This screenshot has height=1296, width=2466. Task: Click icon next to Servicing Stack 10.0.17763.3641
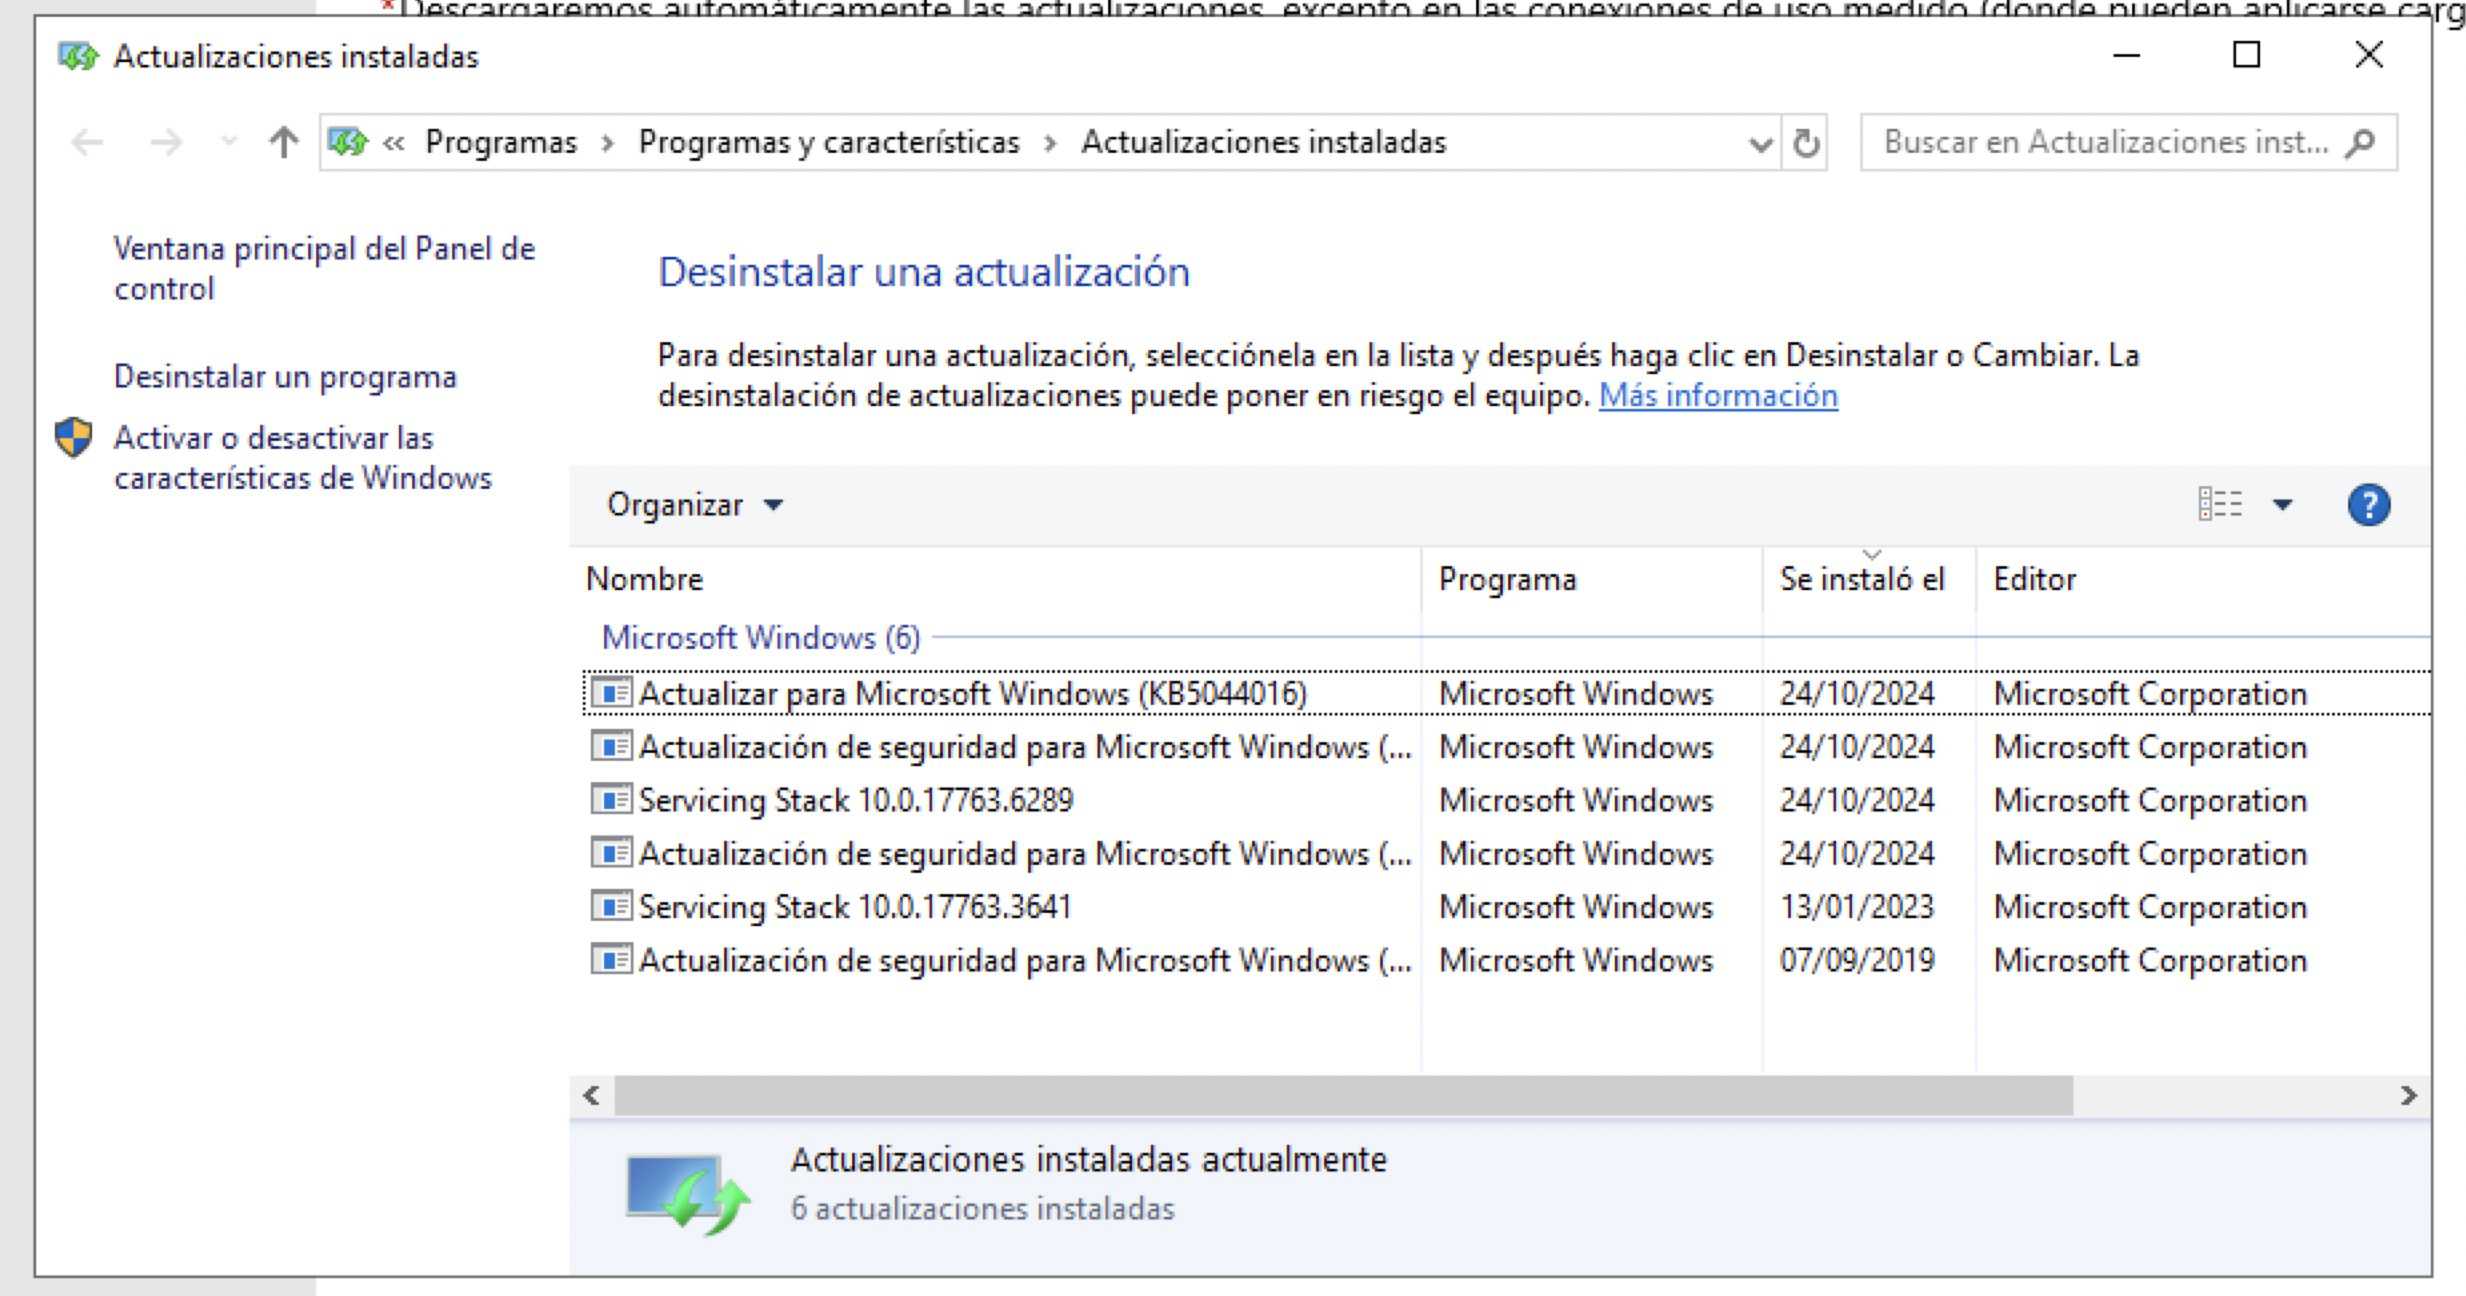(611, 905)
